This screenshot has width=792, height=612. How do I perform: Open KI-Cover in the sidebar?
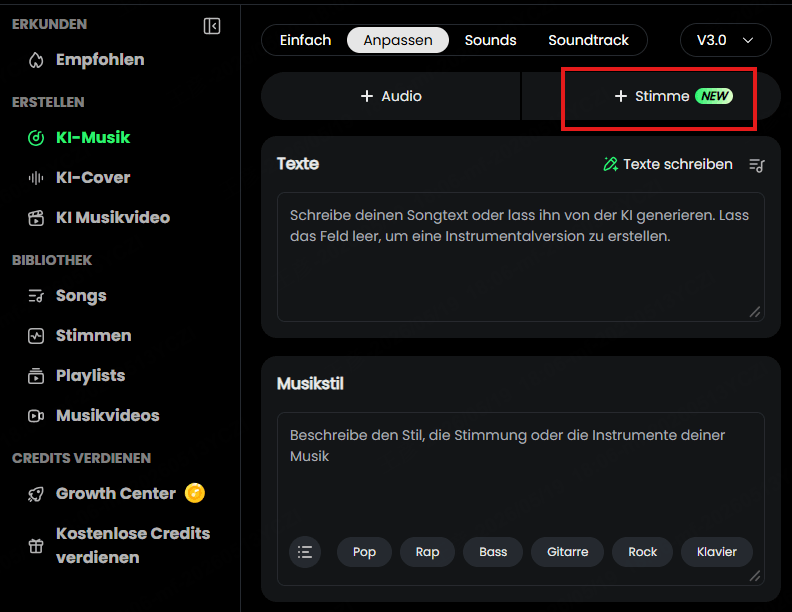pos(93,177)
